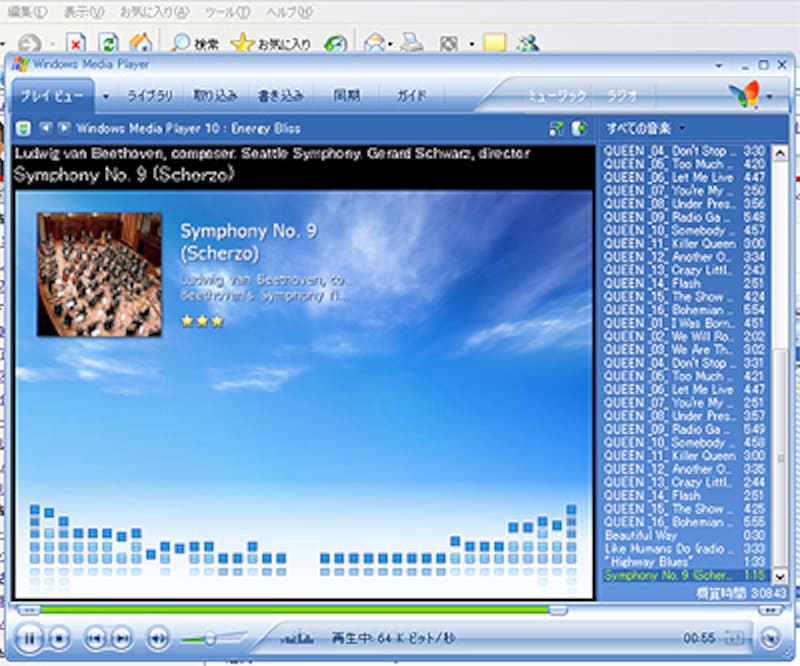
Task: Click the seek bar position handle
Action: [558, 610]
